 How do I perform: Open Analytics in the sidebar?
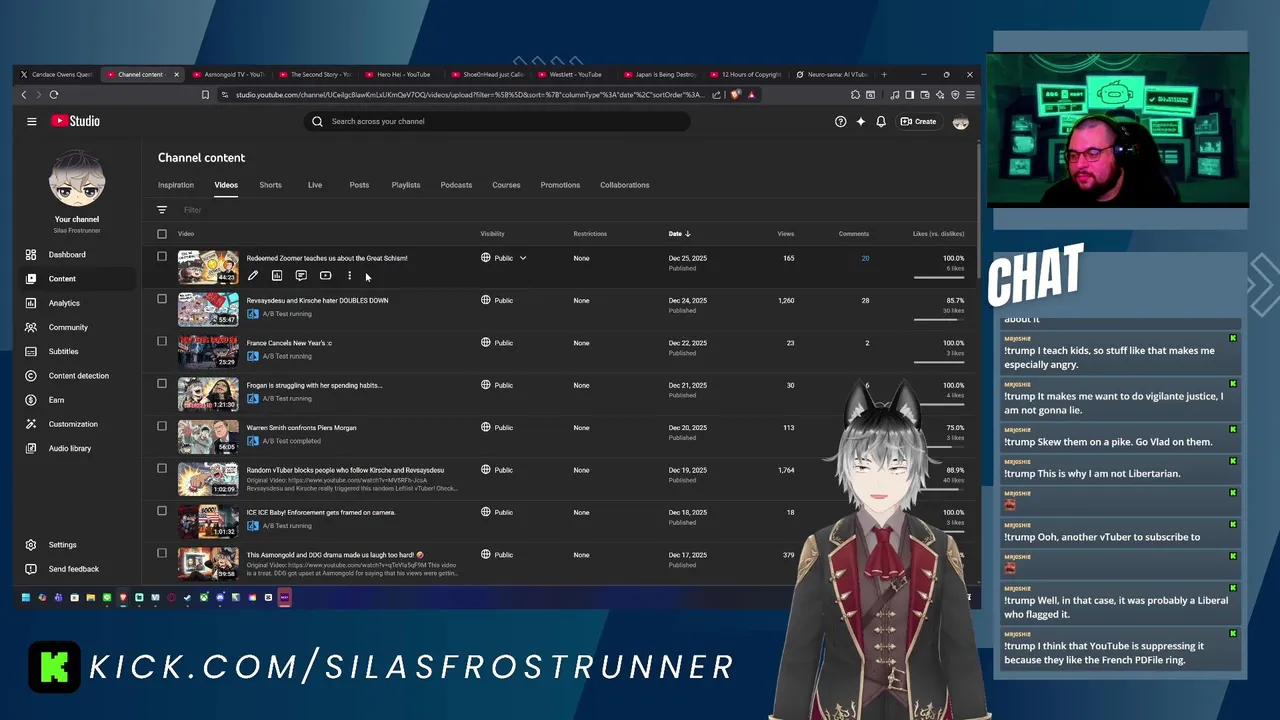point(64,303)
